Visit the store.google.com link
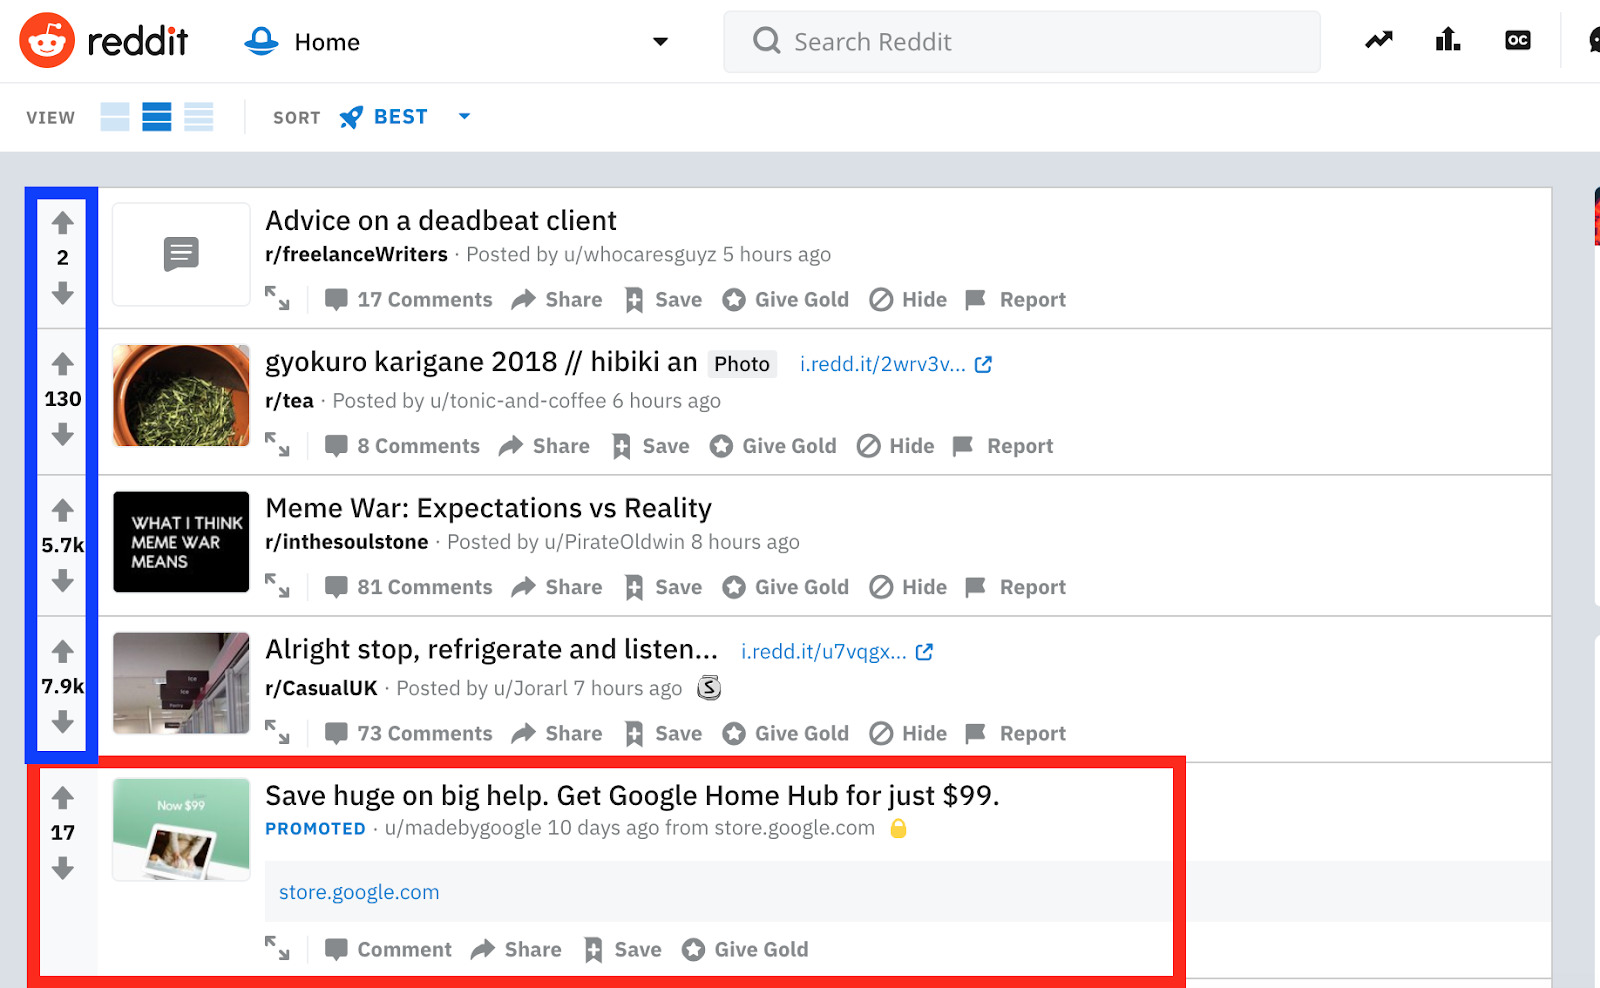The width and height of the screenshot is (1600, 988). click(359, 892)
